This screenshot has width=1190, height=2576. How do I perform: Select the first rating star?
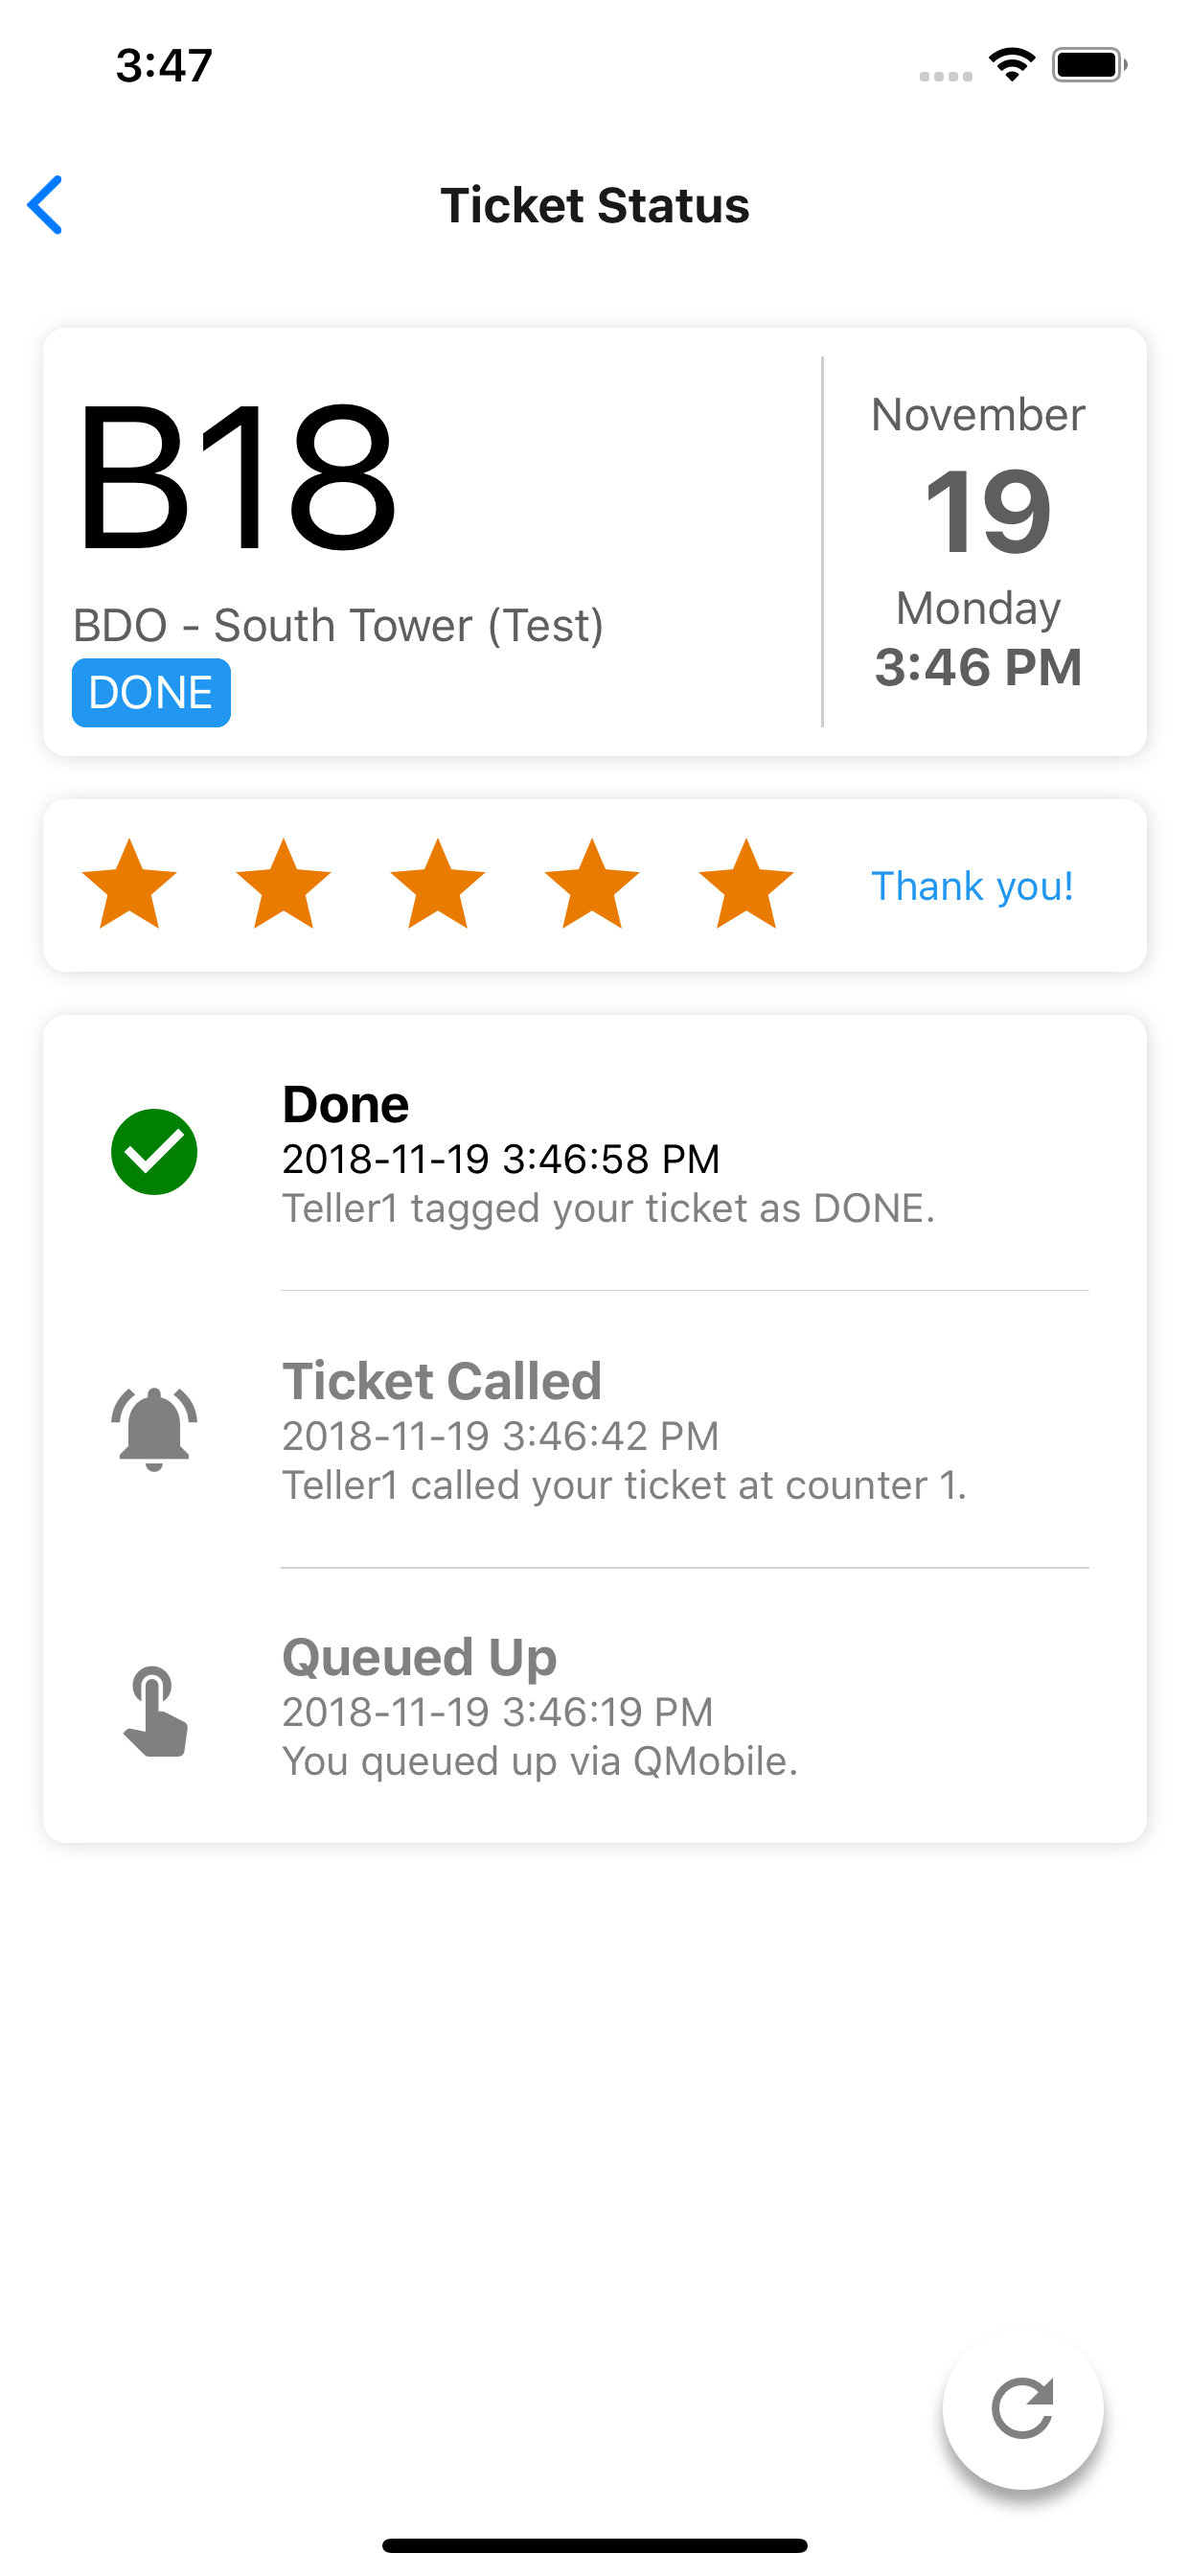[x=130, y=884]
